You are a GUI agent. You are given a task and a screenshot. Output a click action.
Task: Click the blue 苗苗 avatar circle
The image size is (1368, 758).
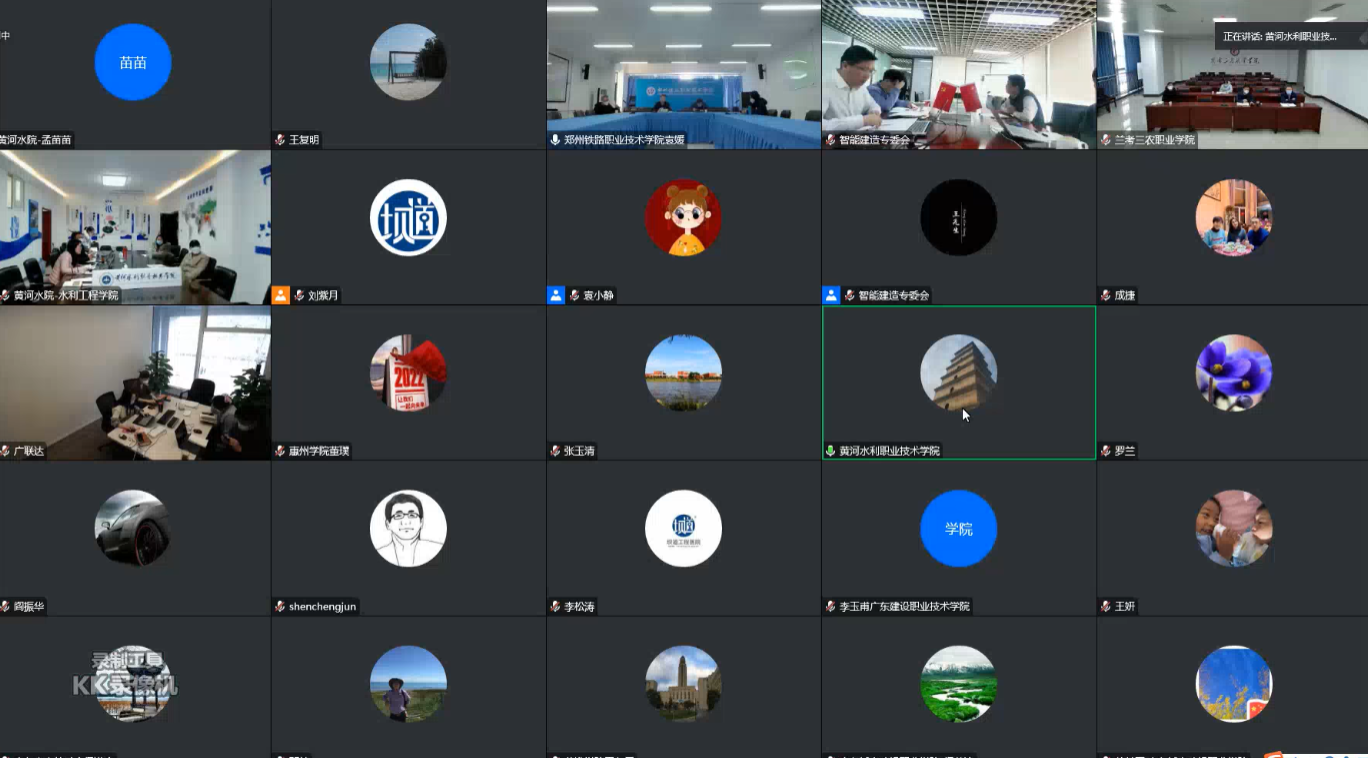[133, 62]
